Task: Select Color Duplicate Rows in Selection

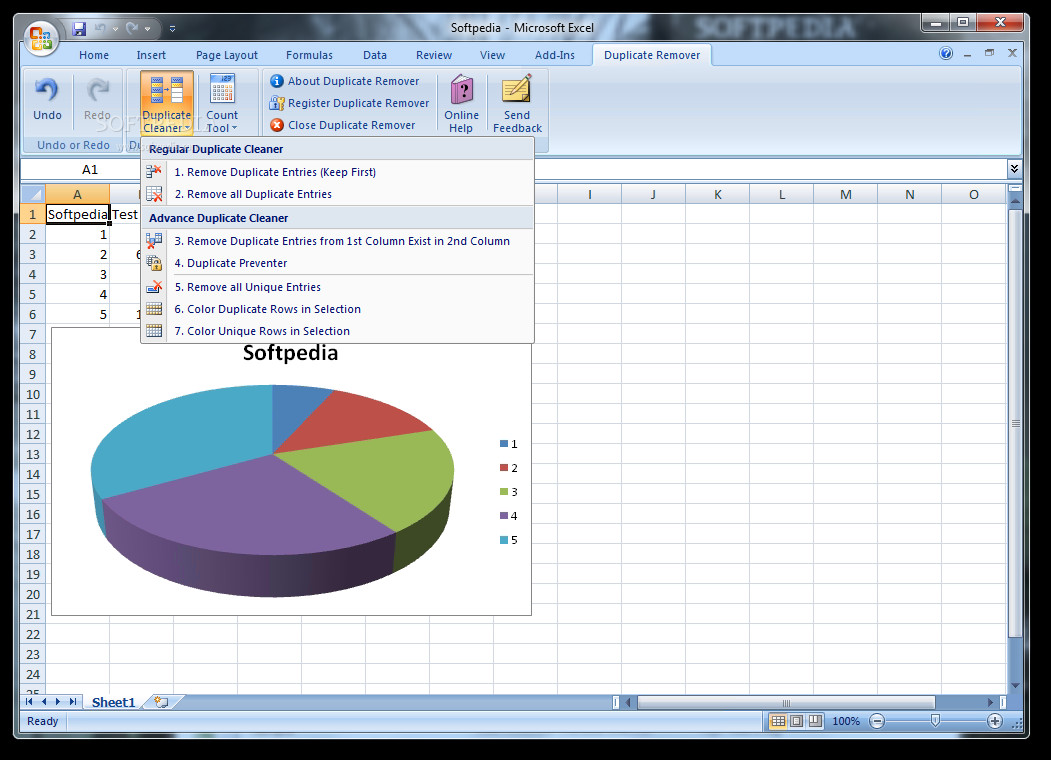Action: coord(337,309)
